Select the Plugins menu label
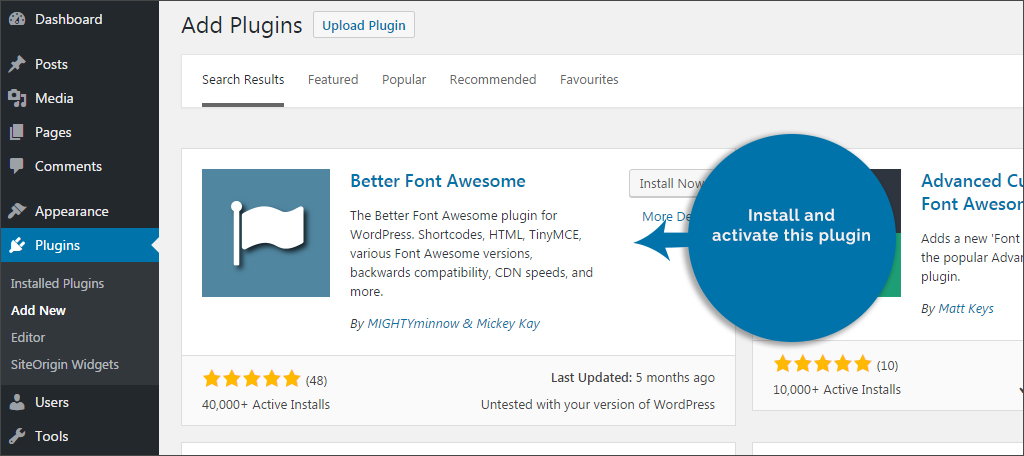 coord(57,245)
